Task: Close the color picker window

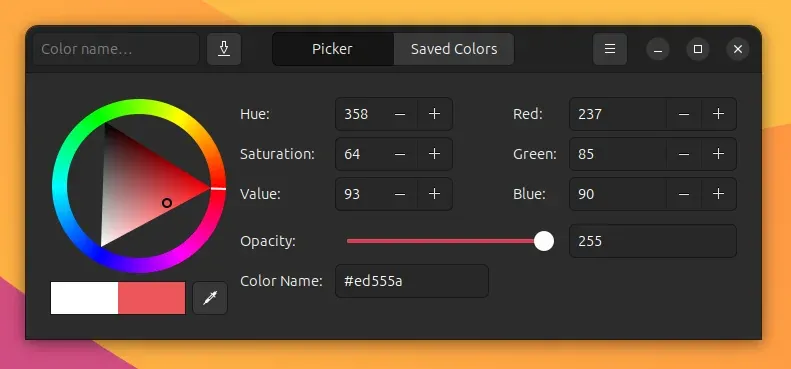Action: tap(738, 49)
